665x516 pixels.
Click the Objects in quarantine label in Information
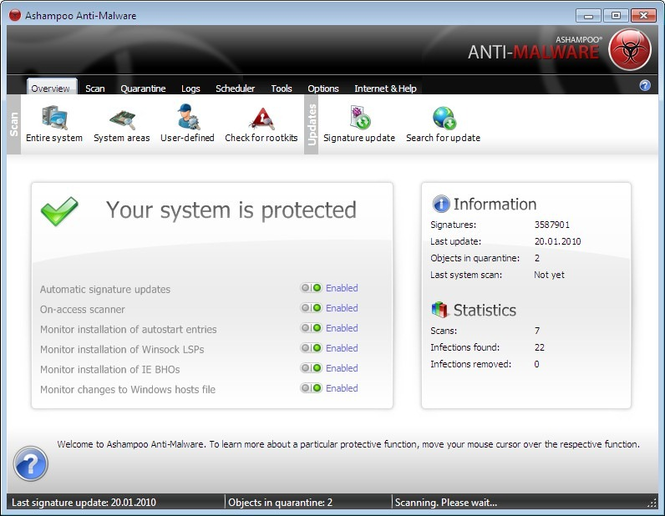475,258
